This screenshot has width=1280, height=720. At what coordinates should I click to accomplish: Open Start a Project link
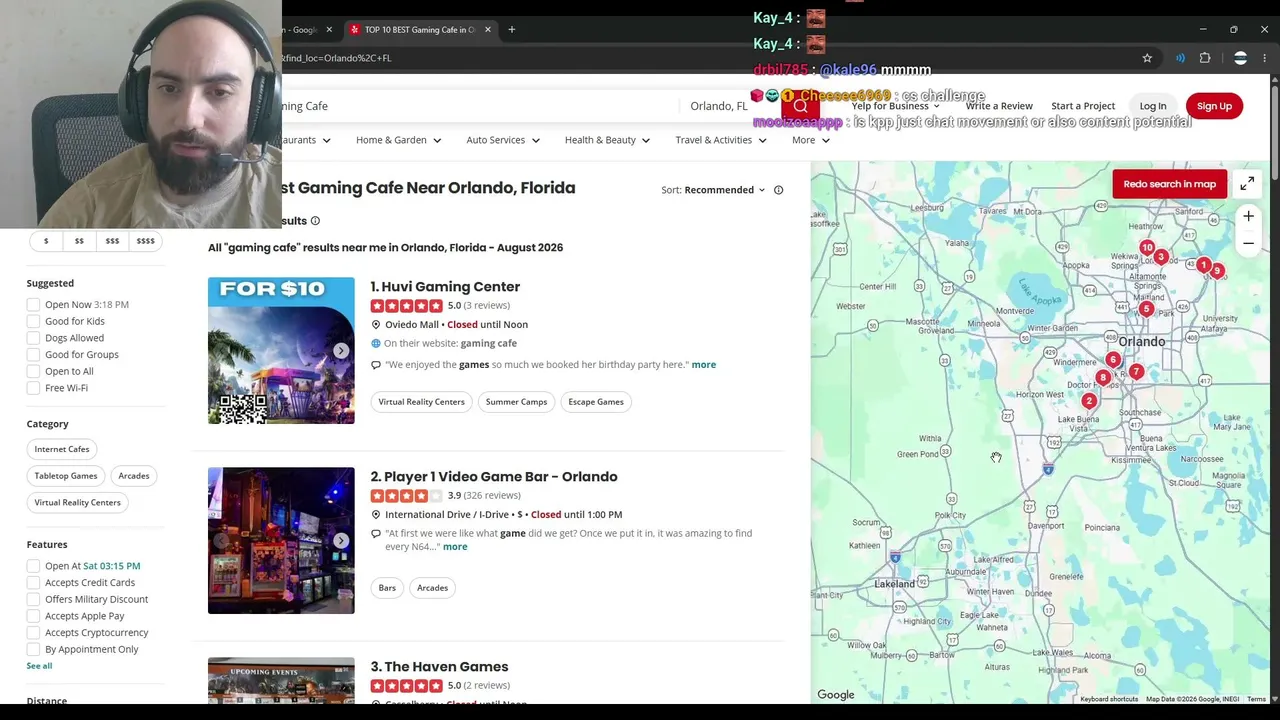coord(1083,106)
